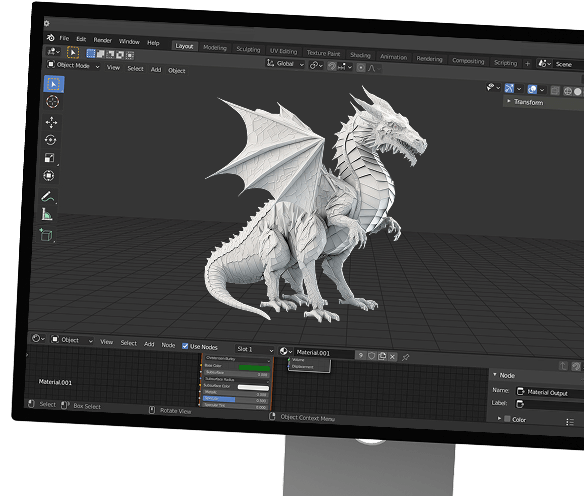Open the pivot point dropdown
Screen dimensions: 584x496
coord(316,66)
